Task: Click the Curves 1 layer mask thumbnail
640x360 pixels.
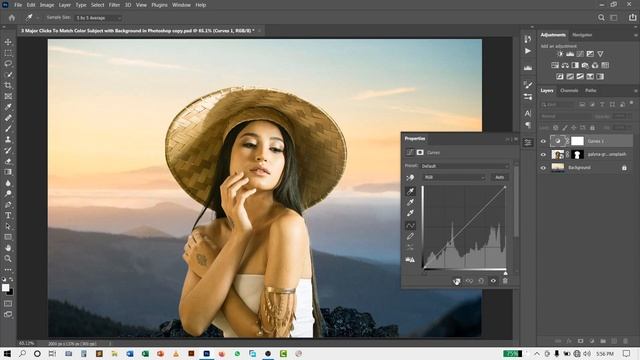Action: [x=577, y=141]
